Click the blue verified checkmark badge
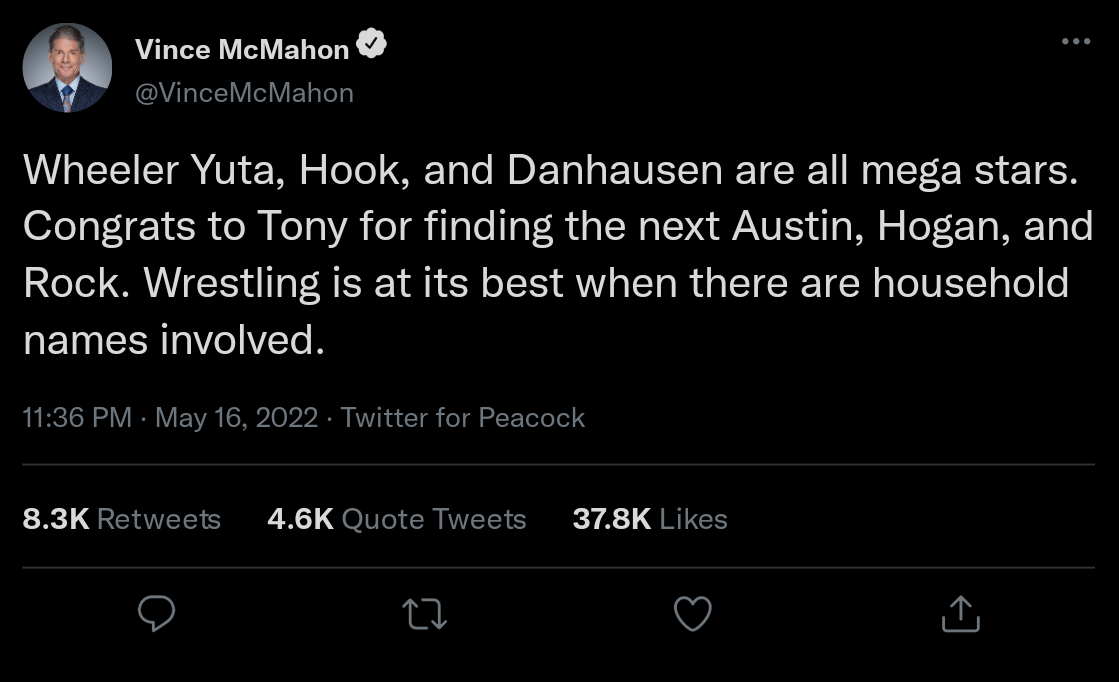The width and height of the screenshot is (1119, 682). coord(373,47)
